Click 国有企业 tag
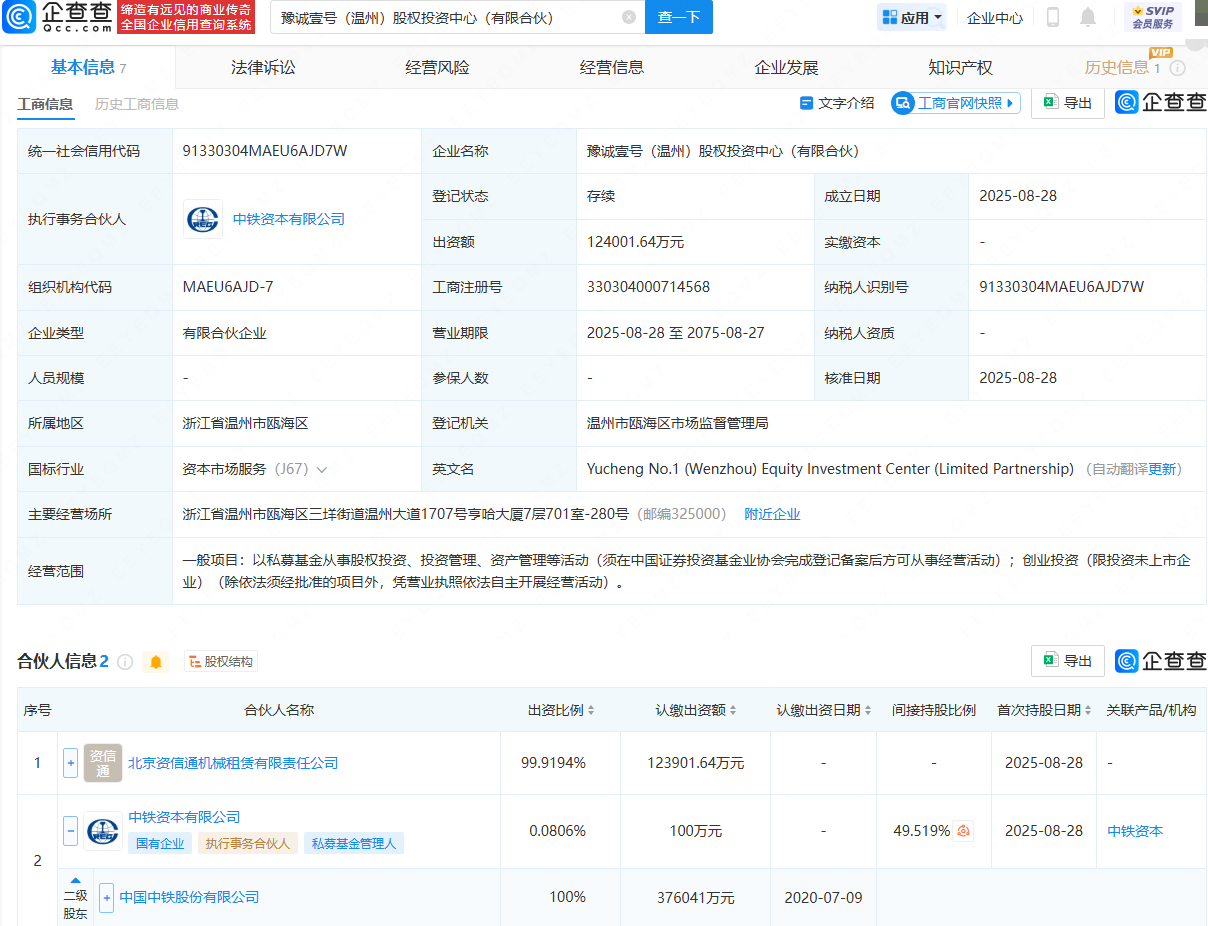 (x=160, y=844)
